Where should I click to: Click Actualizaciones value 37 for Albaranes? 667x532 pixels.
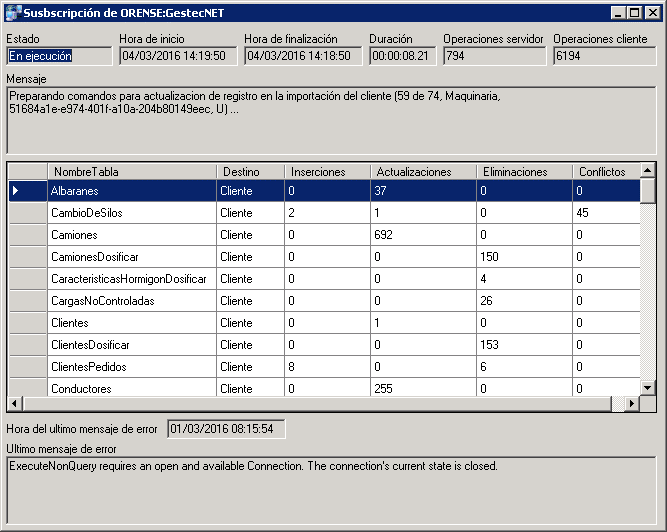click(424, 191)
